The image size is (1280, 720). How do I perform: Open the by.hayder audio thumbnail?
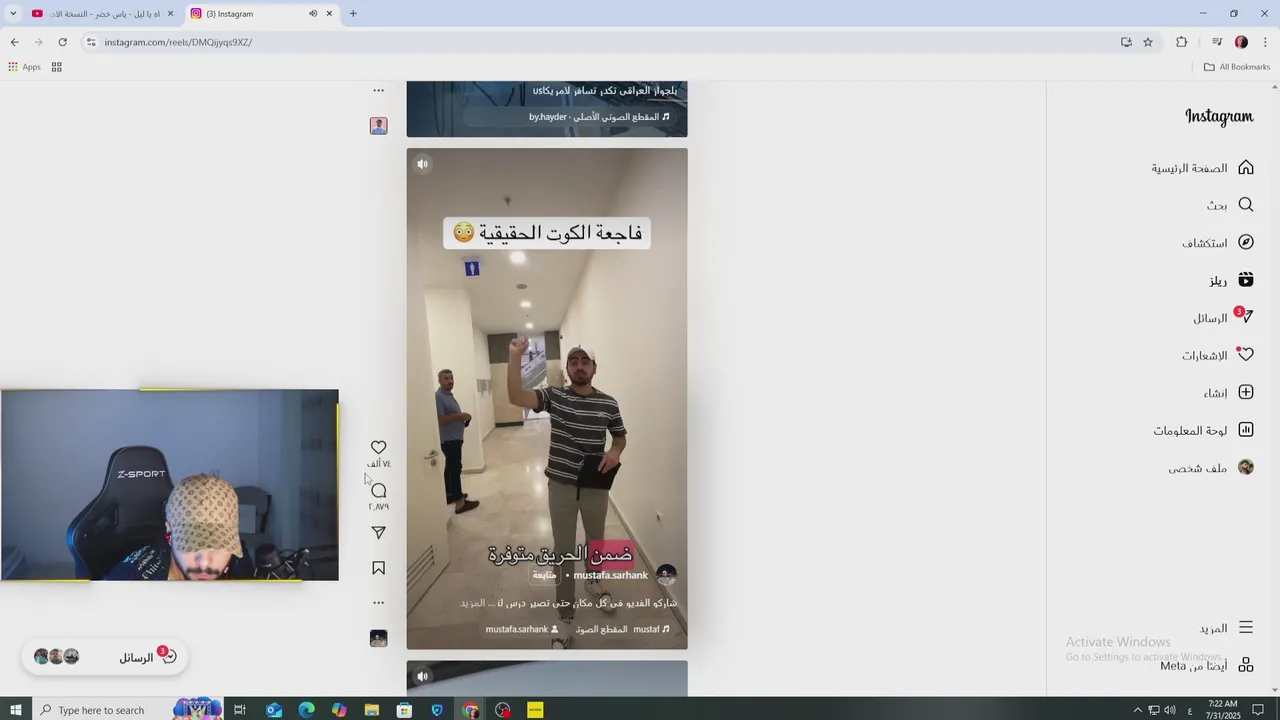pos(378,125)
